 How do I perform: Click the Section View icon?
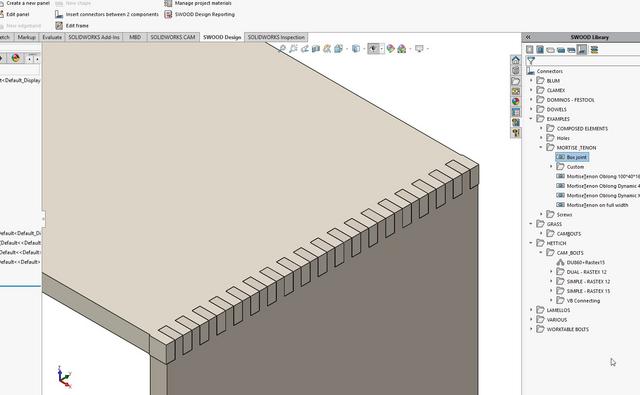316,49
